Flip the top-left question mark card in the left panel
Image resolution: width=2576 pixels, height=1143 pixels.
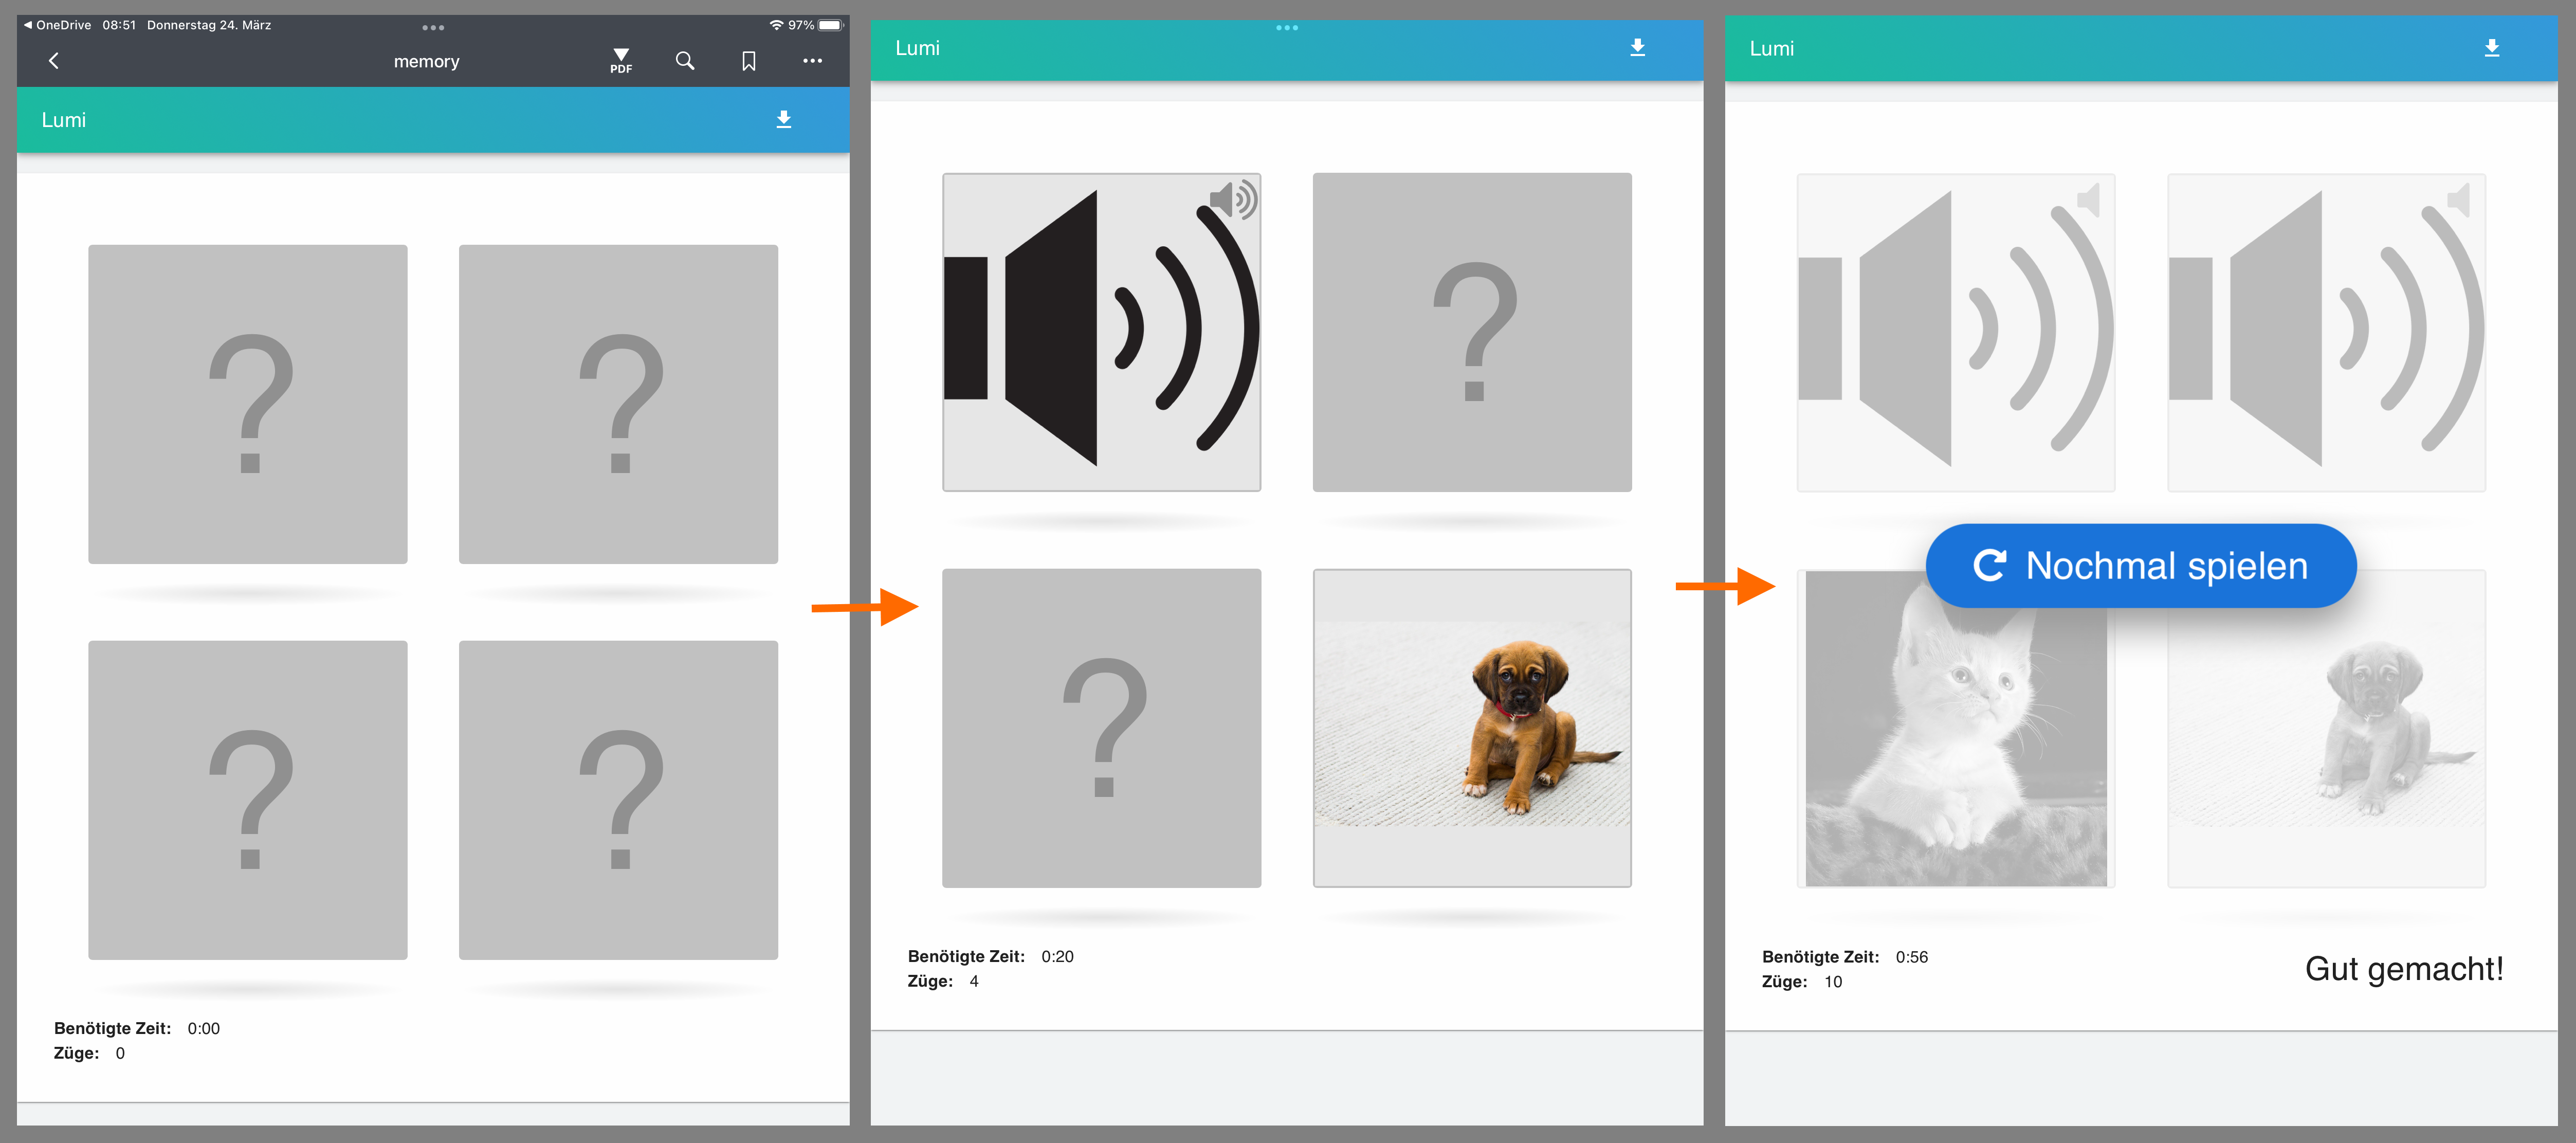click(248, 404)
